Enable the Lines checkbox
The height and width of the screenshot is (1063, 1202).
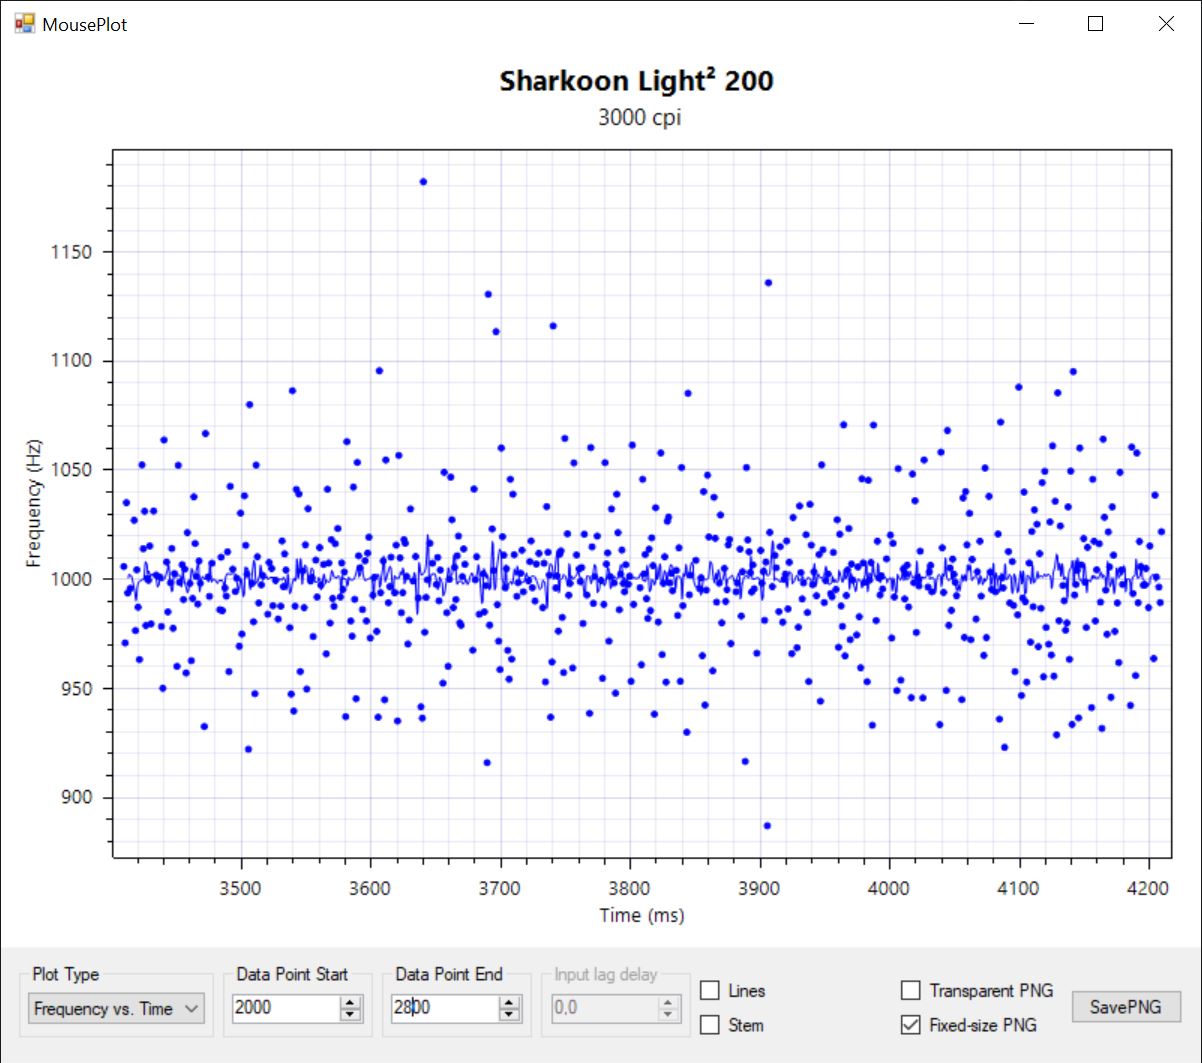(710, 991)
